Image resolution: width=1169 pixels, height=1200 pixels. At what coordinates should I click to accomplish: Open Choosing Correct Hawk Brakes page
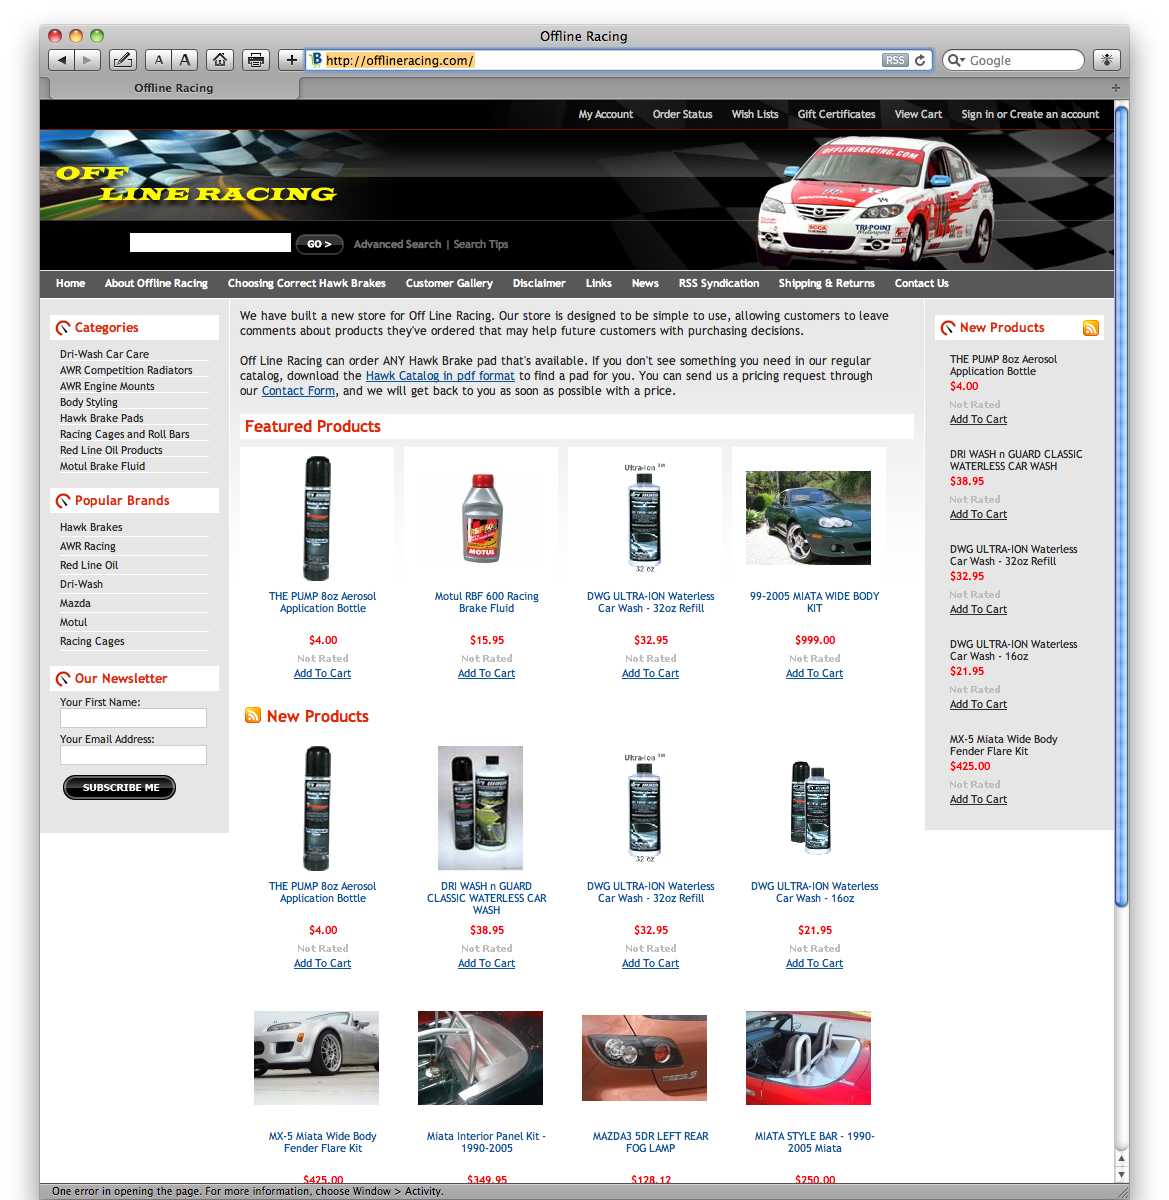[x=306, y=283]
